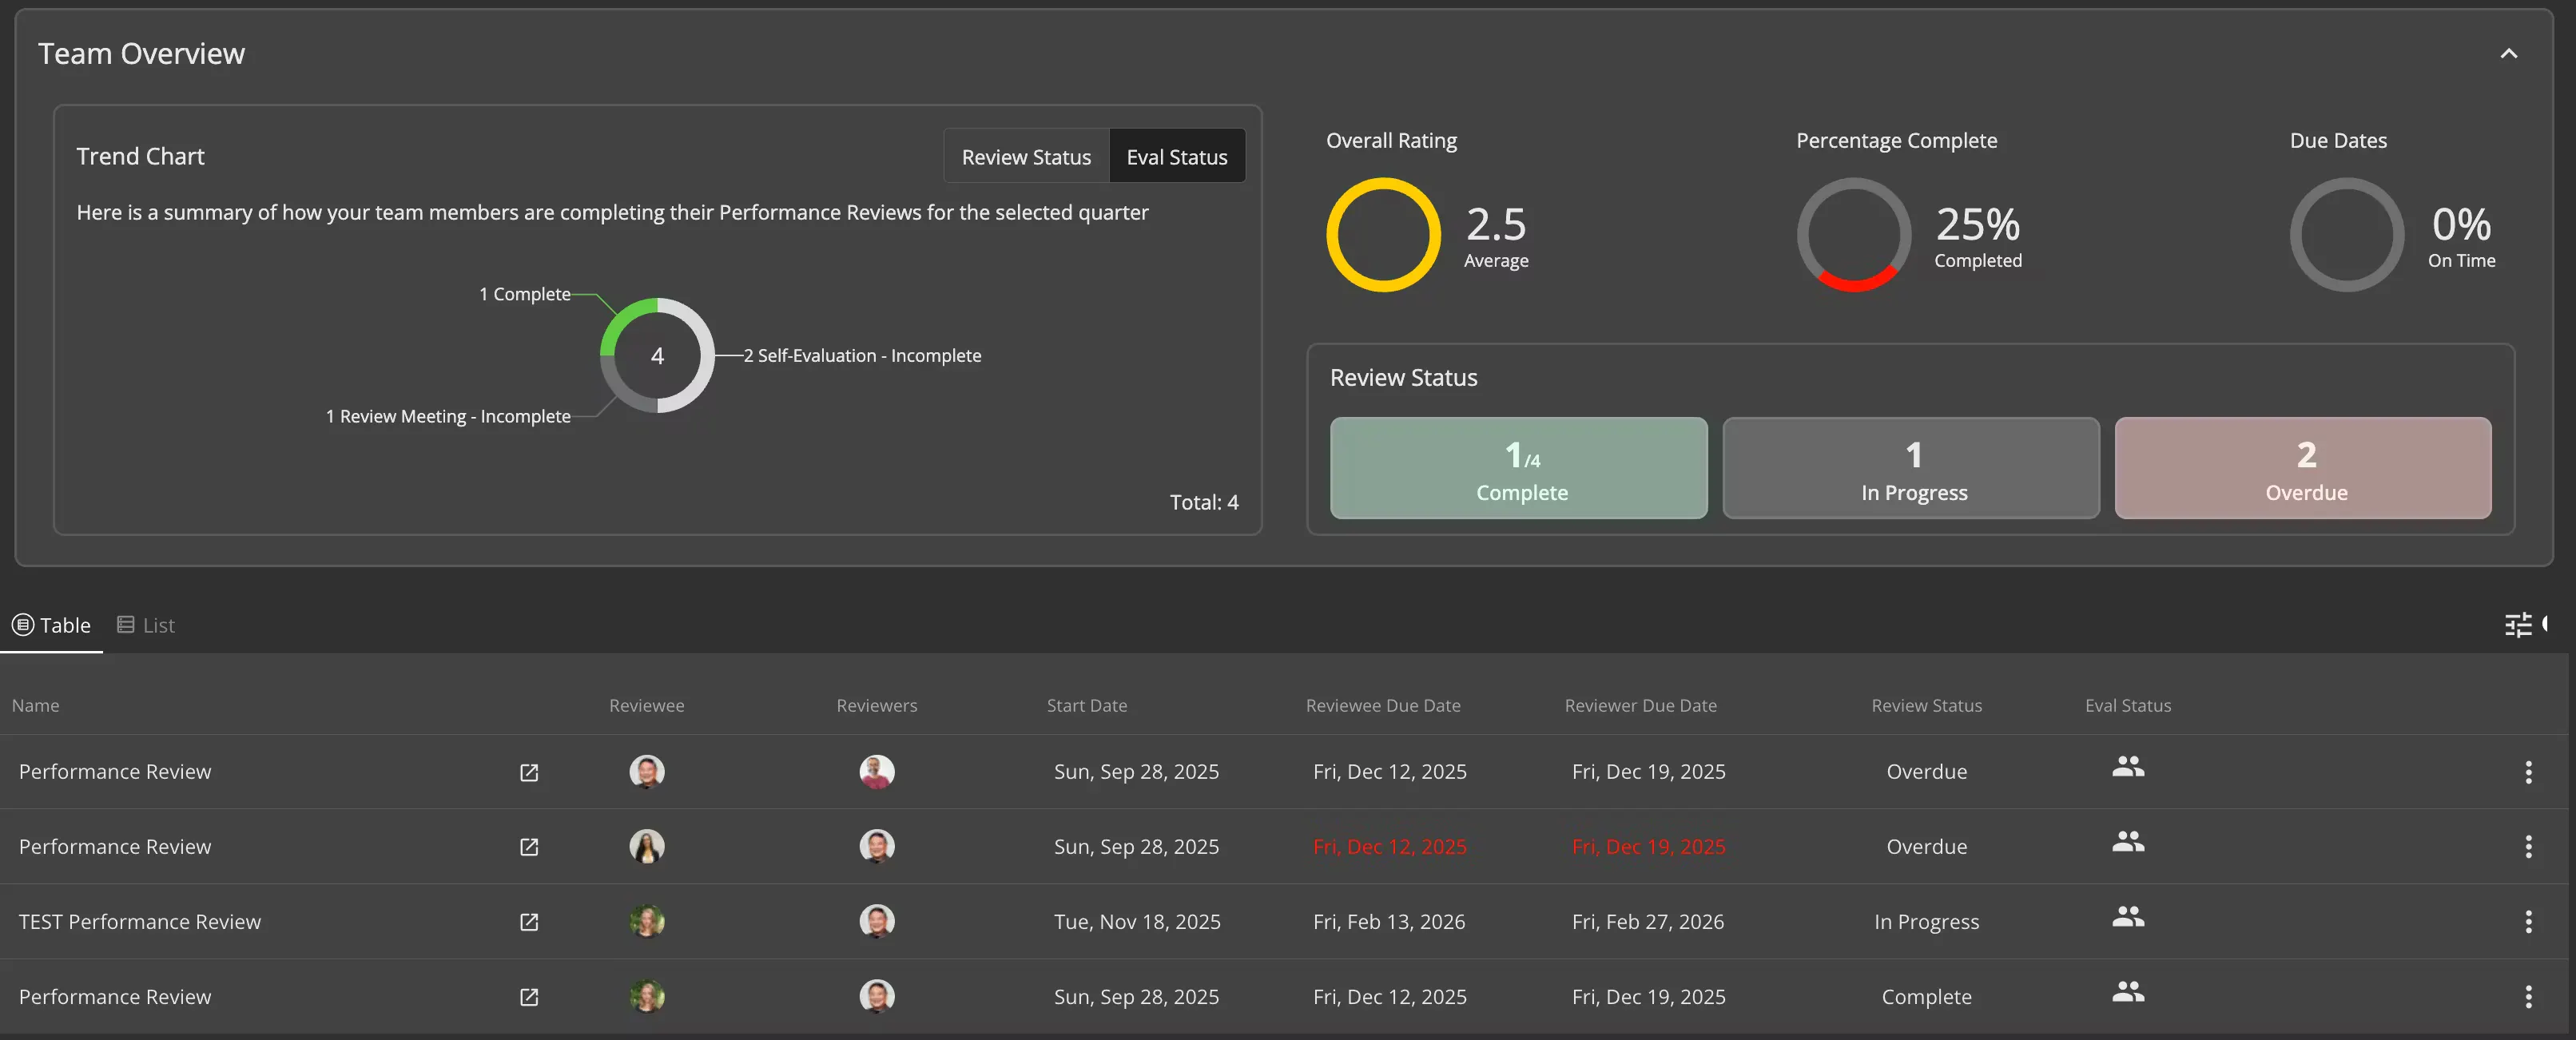This screenshot has width=2576, height=1040.
Task: Open the filter settings sliders icon
Action: coord(2517,625)
